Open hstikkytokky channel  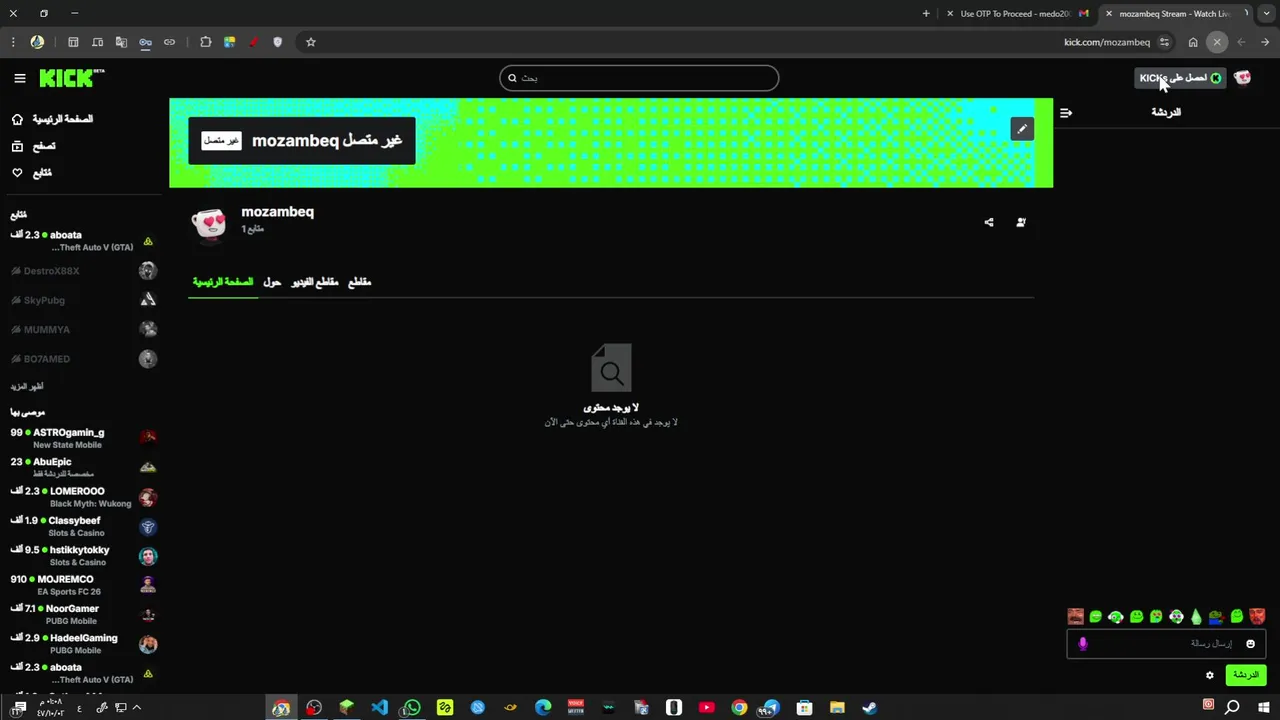(84, 556)
